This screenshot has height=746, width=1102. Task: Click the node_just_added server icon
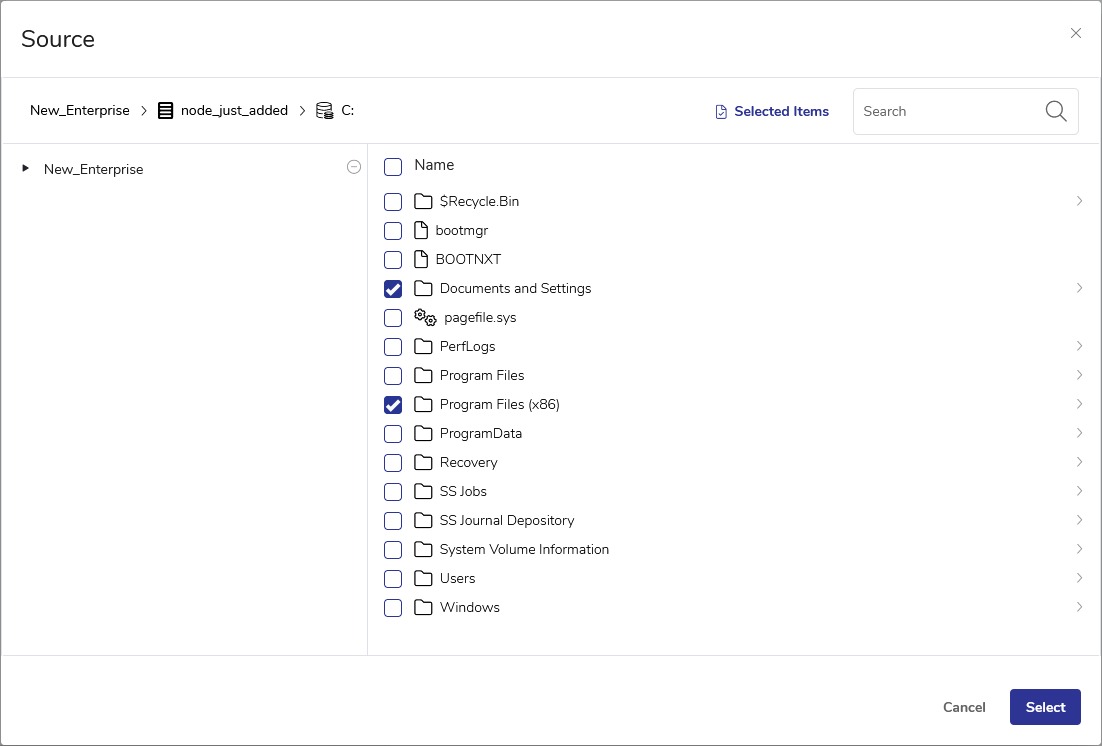166,111
